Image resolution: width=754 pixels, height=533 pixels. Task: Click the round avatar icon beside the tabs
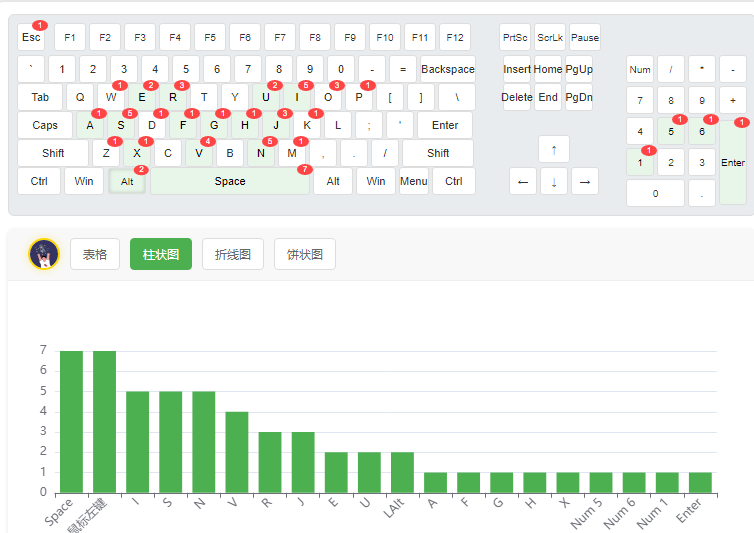pos(44,254)
